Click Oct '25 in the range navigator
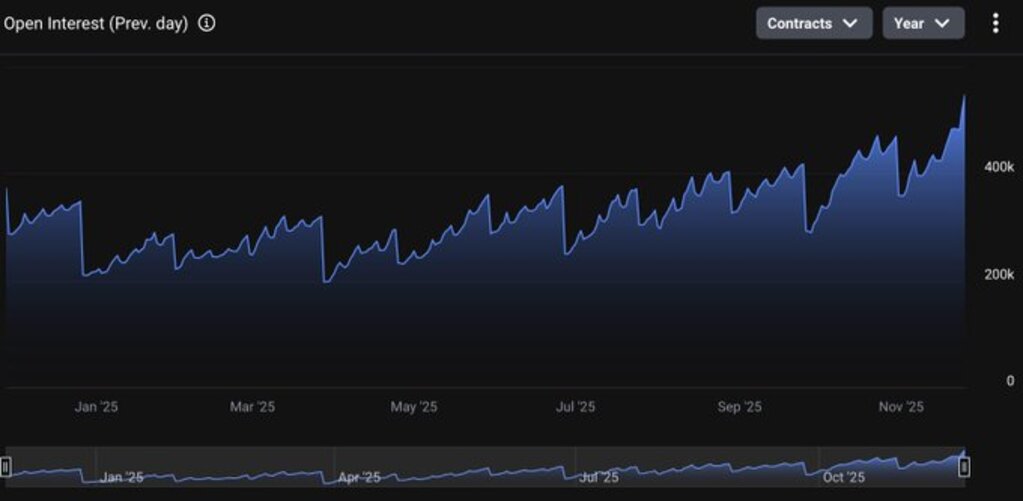The height and width of the screenshot is (501, 1023). point(844,478)
